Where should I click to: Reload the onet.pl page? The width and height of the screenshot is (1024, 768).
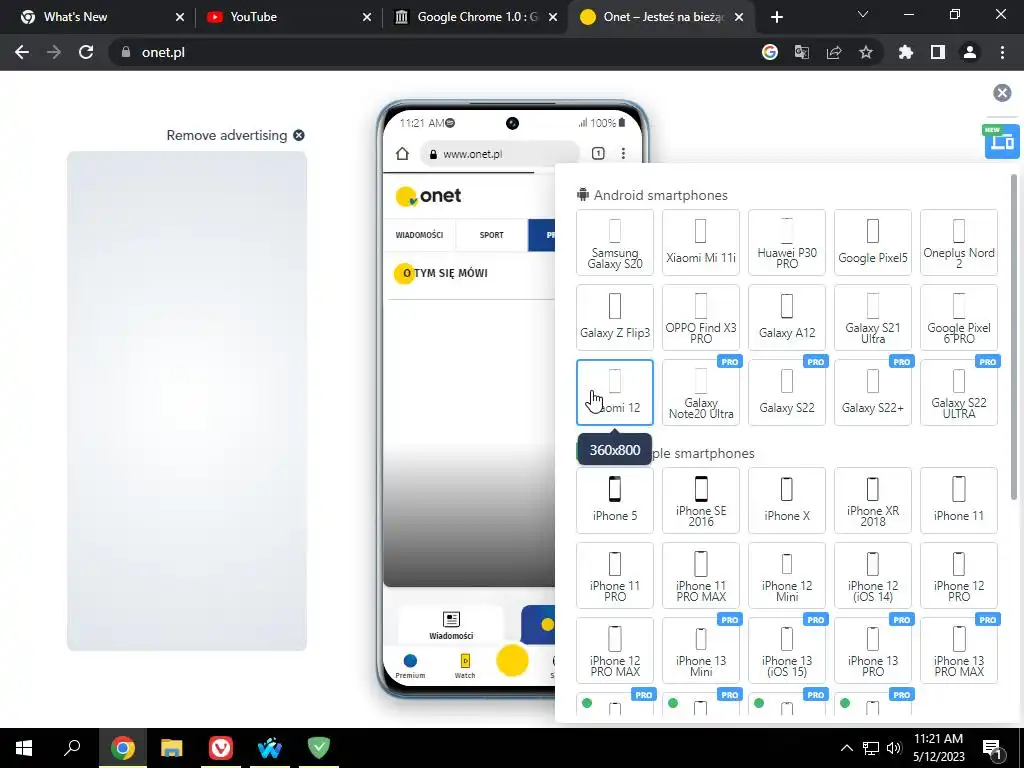click(86, 52)
